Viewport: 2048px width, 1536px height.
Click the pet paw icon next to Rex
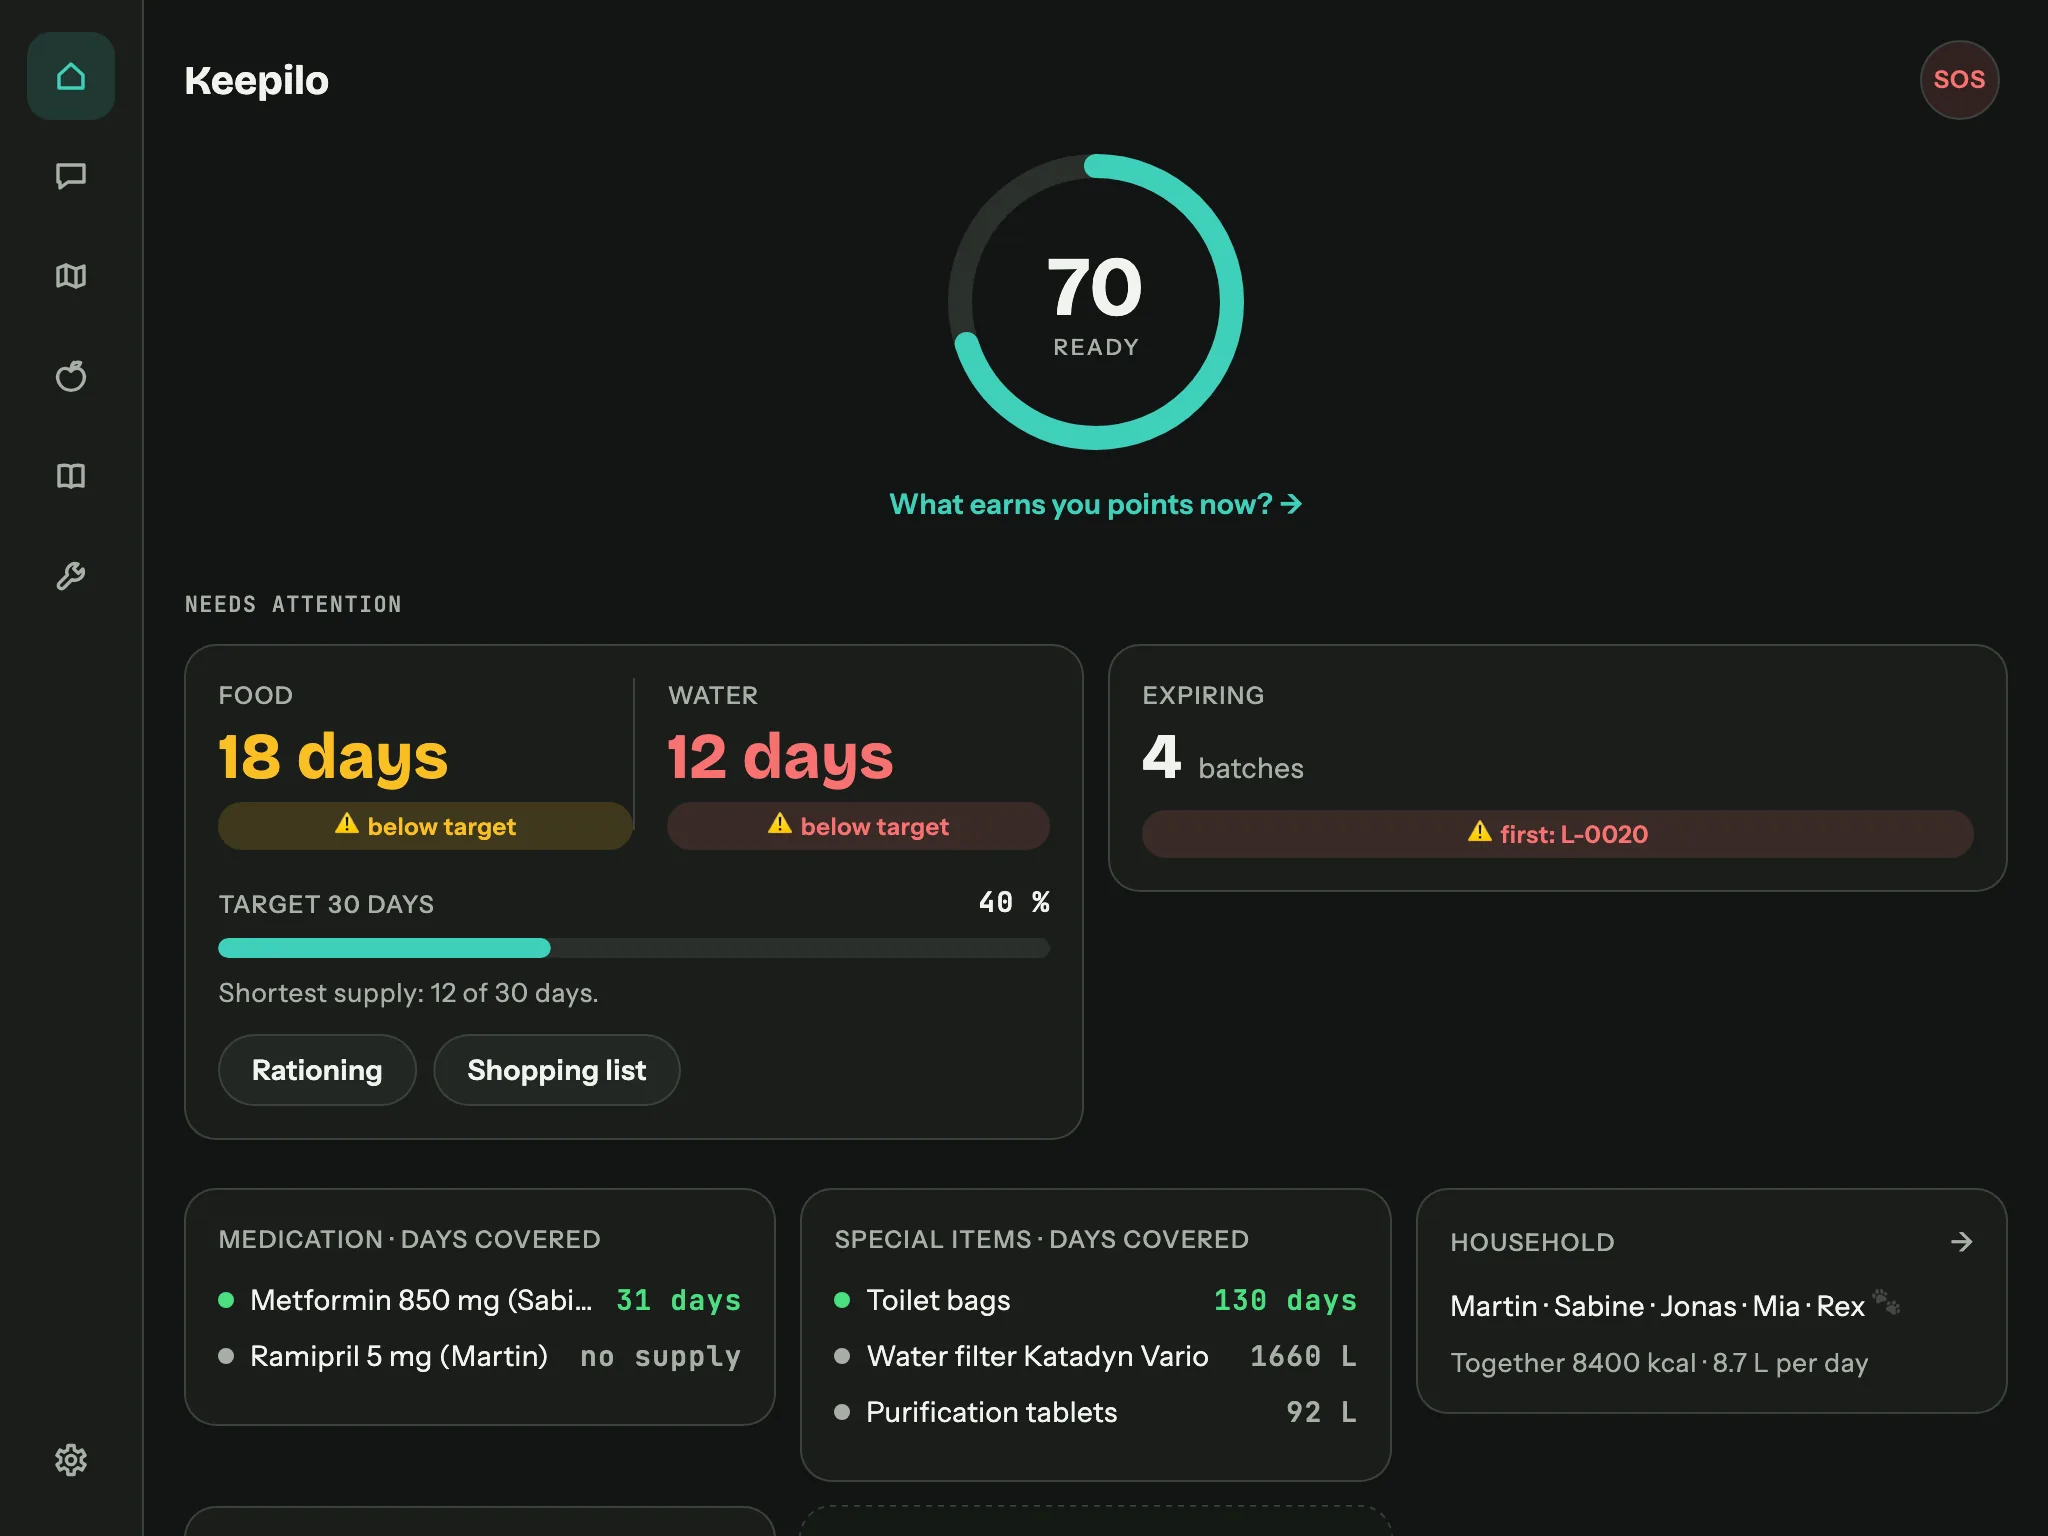pyautogui.click(x=1886, y=1302)
